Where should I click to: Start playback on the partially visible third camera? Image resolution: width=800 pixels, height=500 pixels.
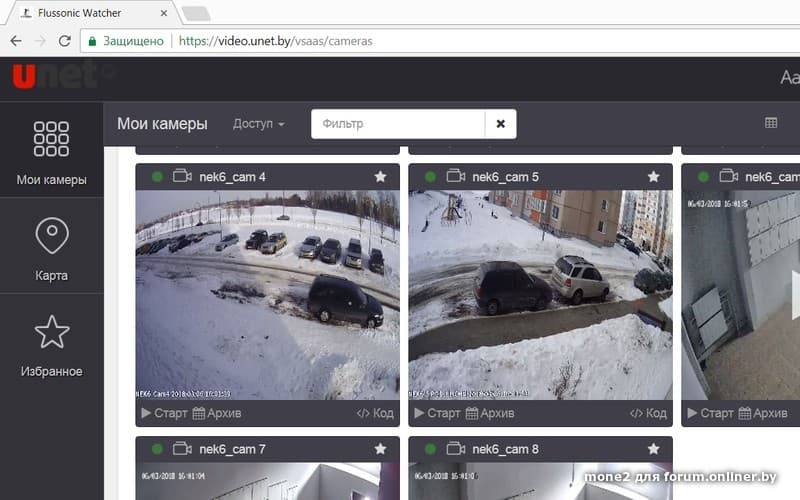click(x=710, y=413)
